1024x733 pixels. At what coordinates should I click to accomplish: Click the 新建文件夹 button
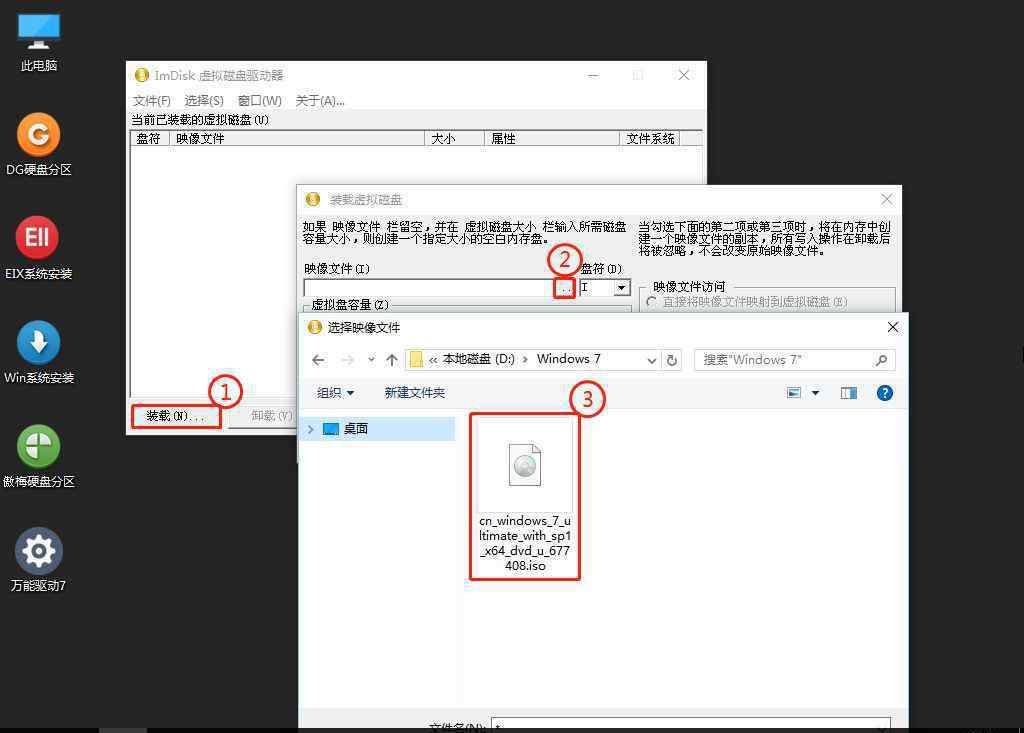point(414,393)
